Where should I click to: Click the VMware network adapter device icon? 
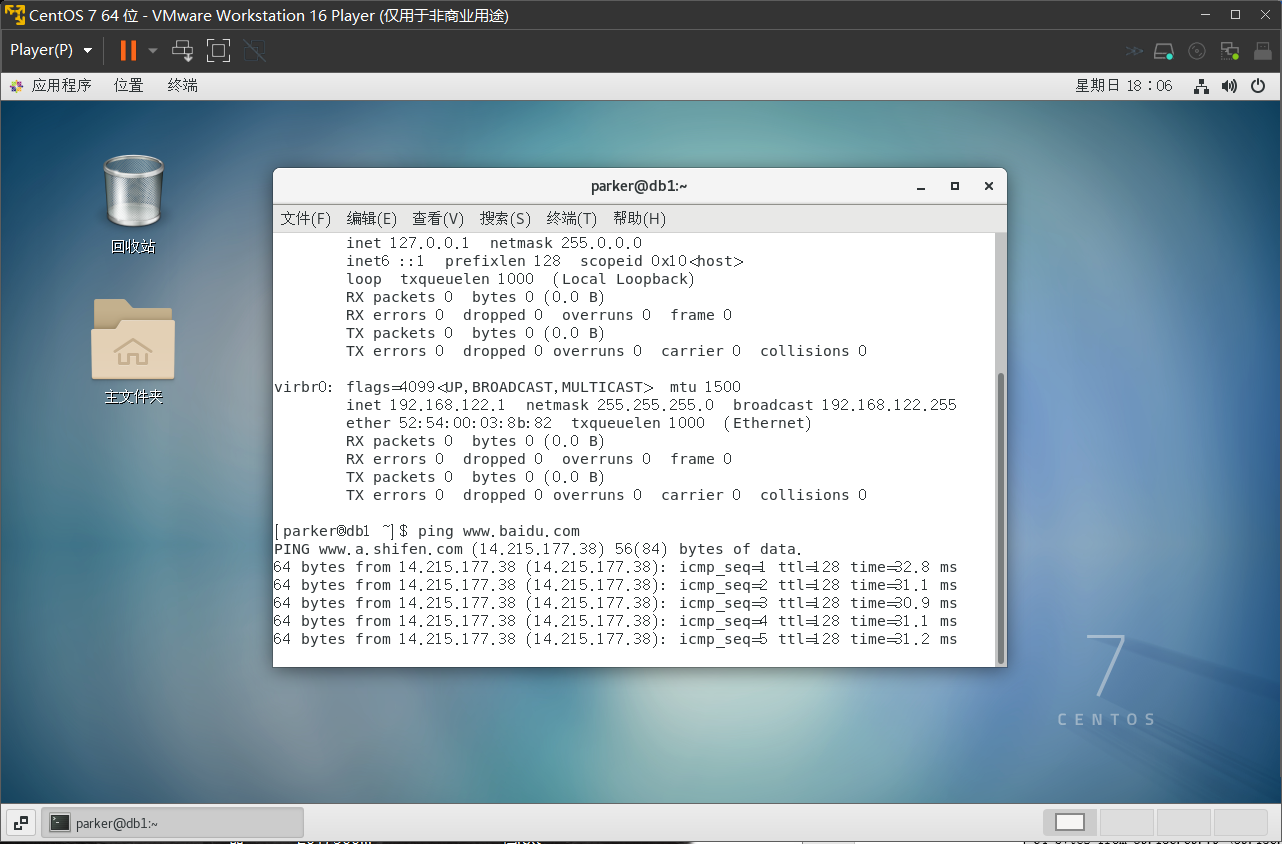(1230, 51)
